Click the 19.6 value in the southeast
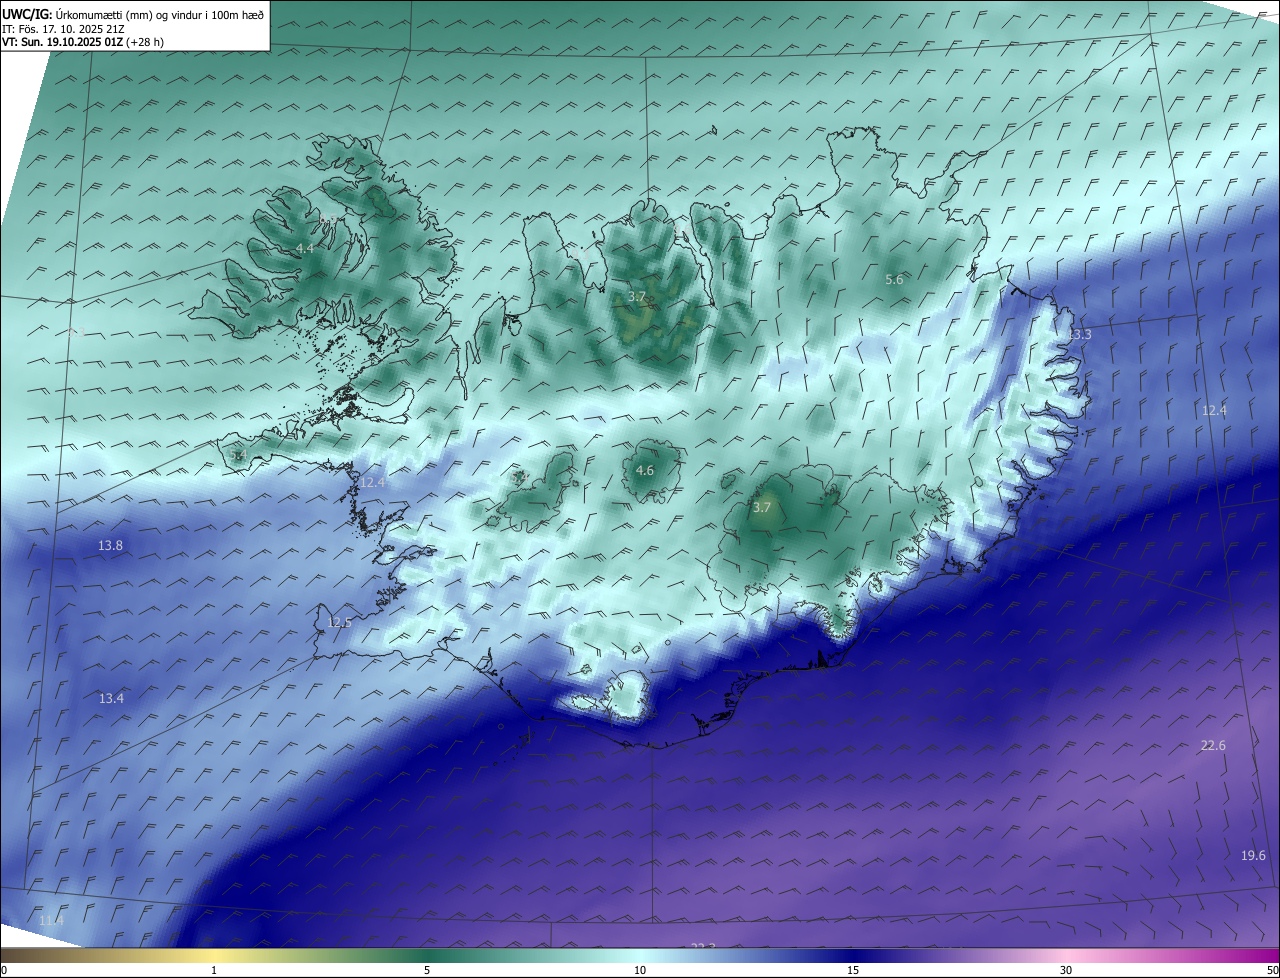The image size is (1280, 978). (x=1253, y=855)
